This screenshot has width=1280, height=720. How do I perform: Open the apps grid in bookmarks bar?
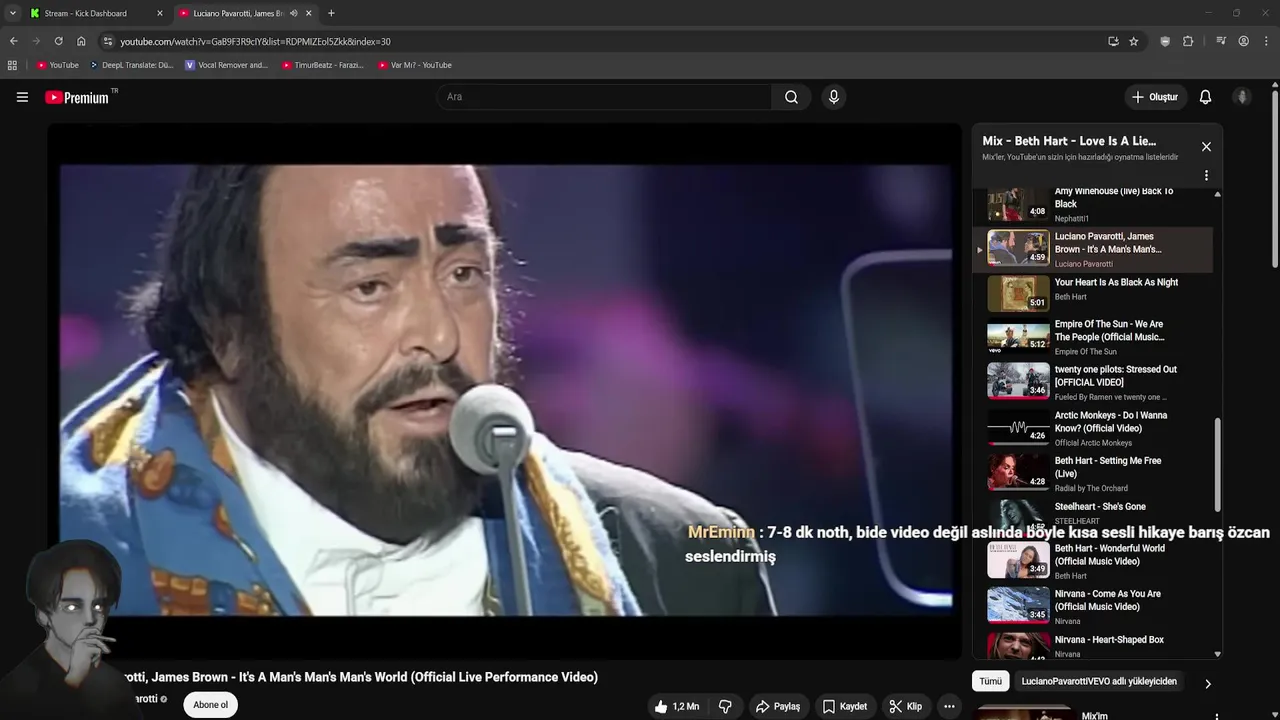(12, 65)
